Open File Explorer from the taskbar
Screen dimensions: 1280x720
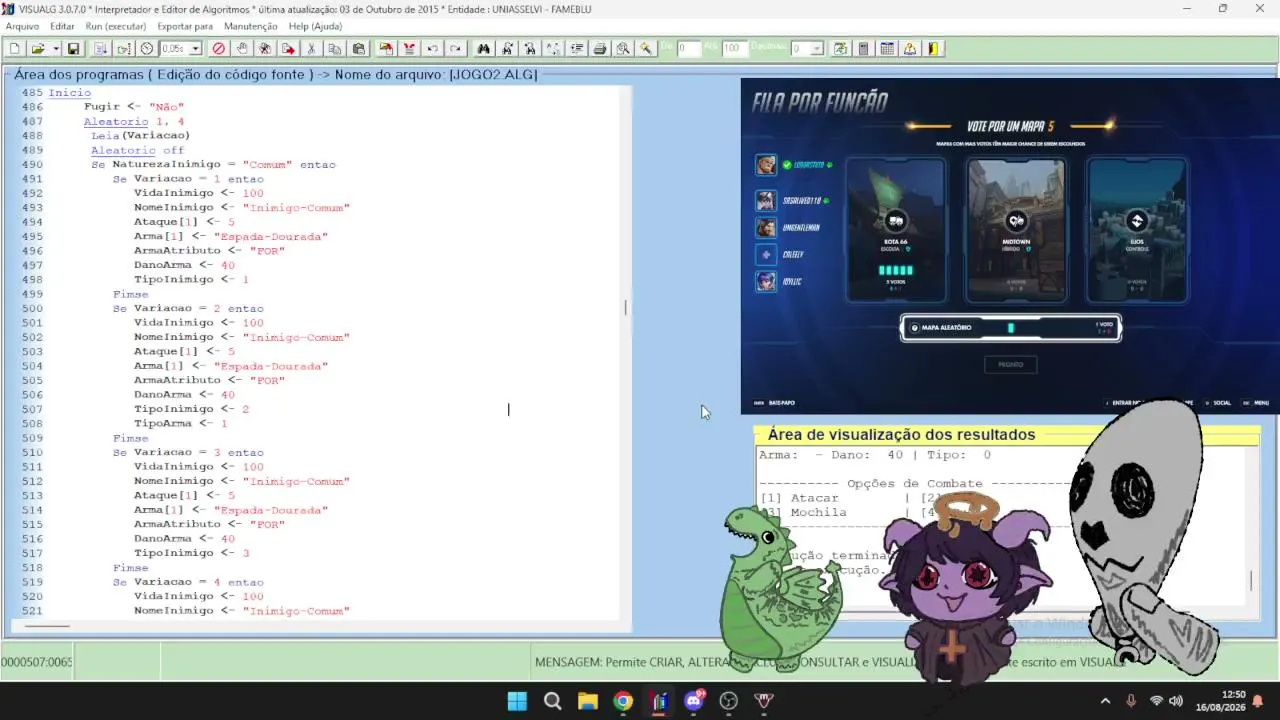coord(587,701)
